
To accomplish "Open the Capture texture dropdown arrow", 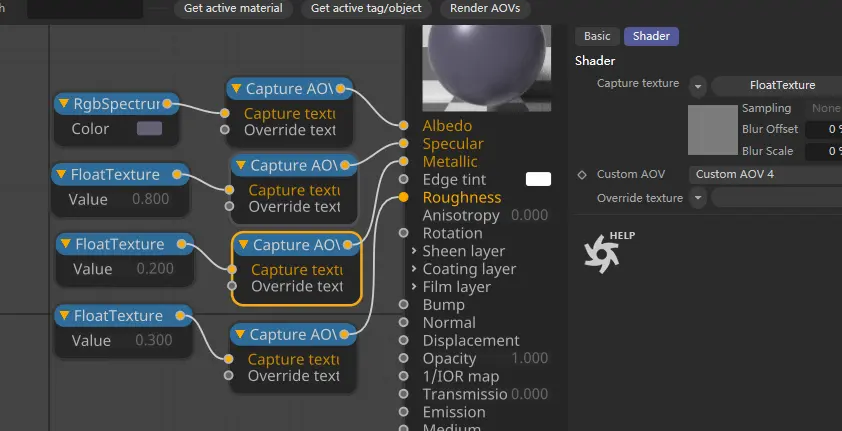I will 698,86.
